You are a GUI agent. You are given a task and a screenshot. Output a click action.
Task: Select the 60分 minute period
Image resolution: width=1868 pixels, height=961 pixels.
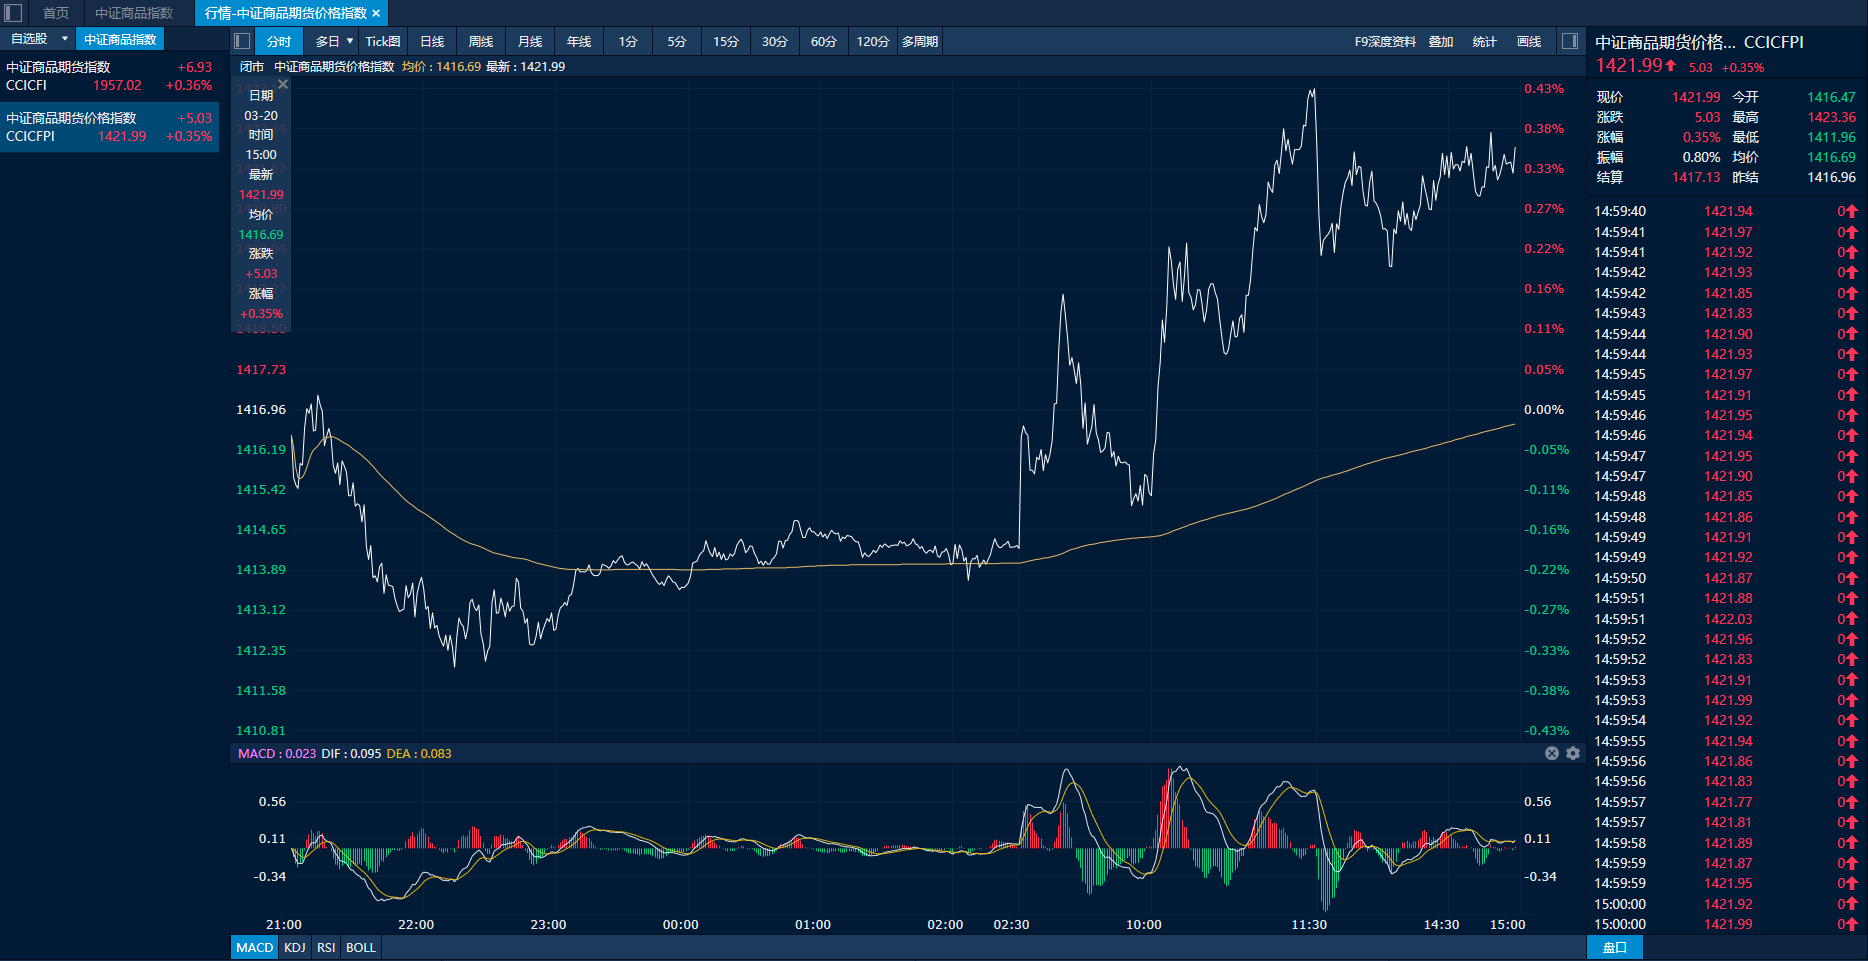[x=824, y=41]
